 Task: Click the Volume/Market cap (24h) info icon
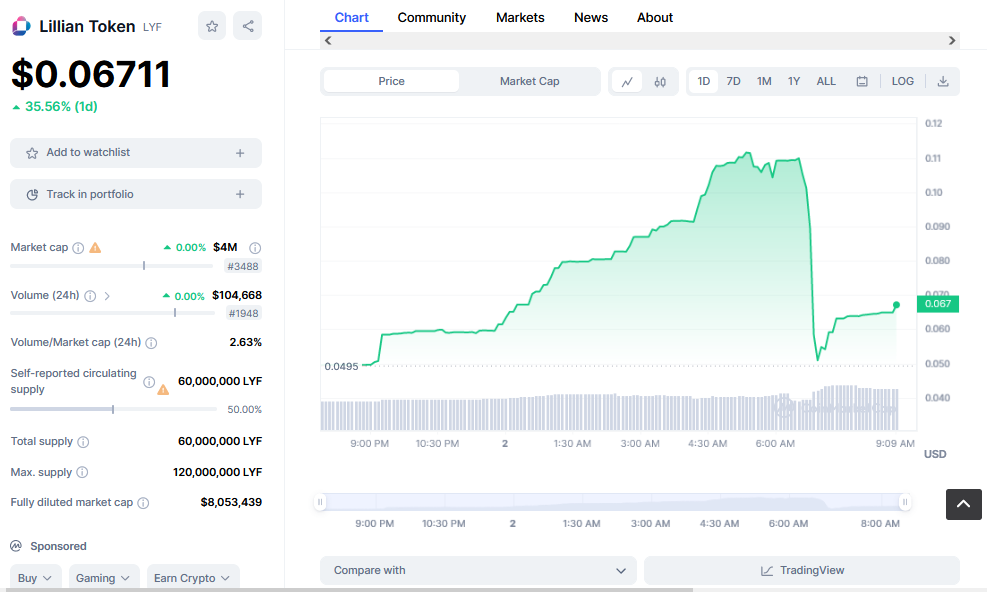coord(151,343)
